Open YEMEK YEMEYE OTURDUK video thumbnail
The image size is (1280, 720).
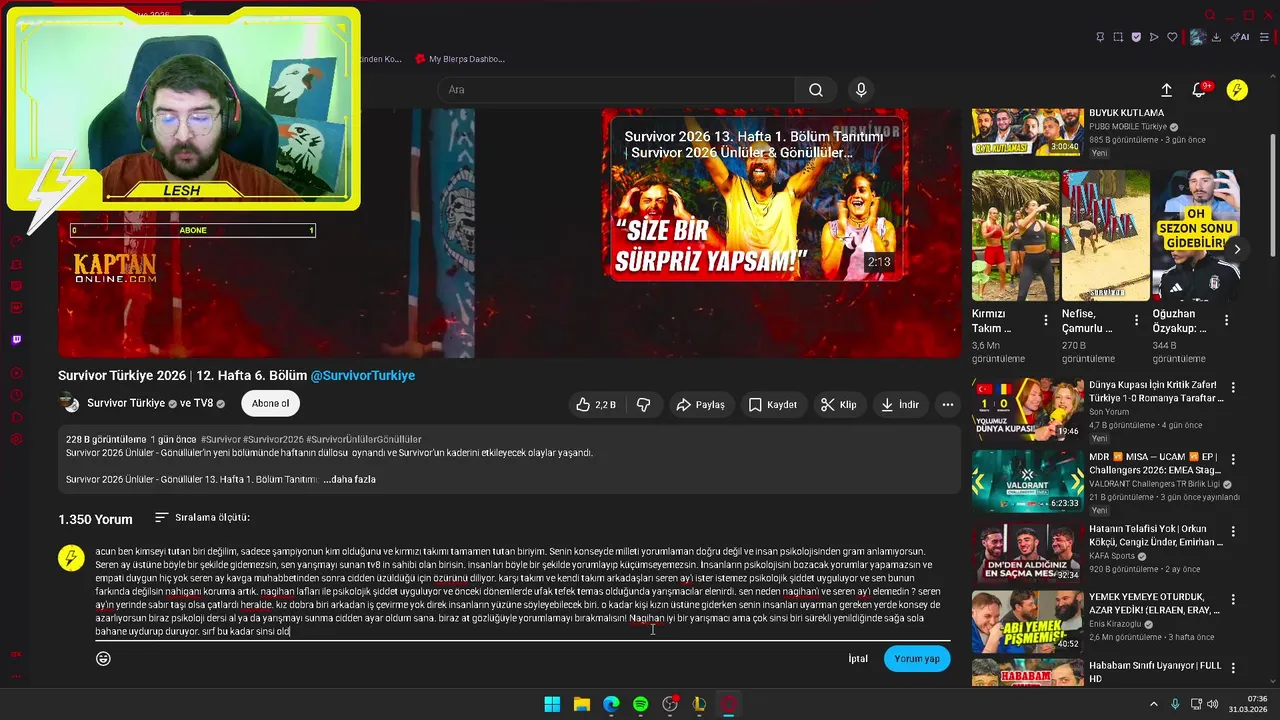click(1027, 621)
